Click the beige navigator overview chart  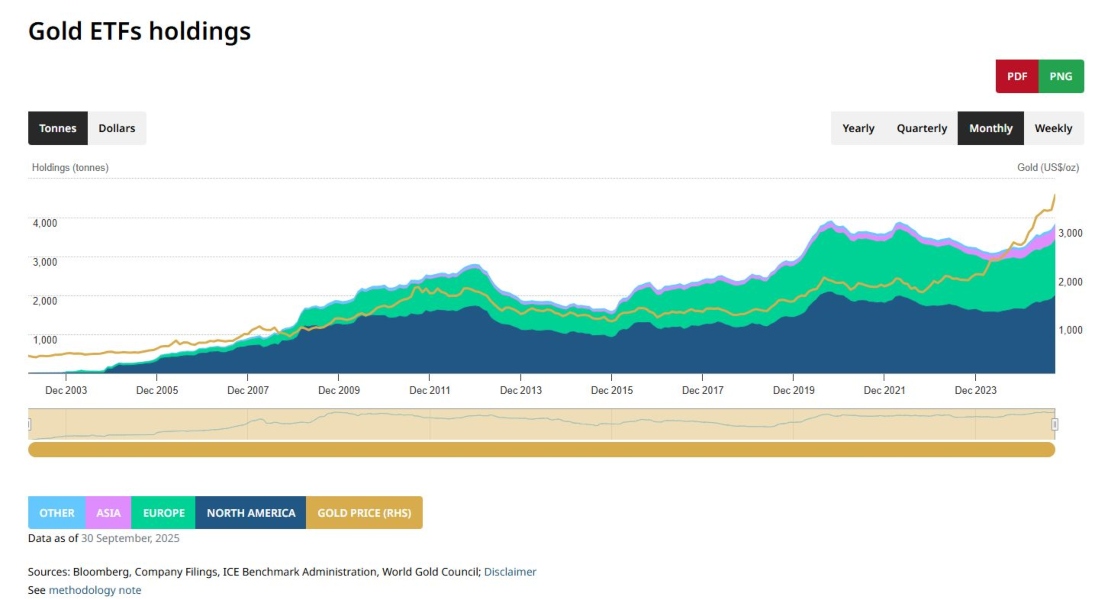[x=541, y=424]
